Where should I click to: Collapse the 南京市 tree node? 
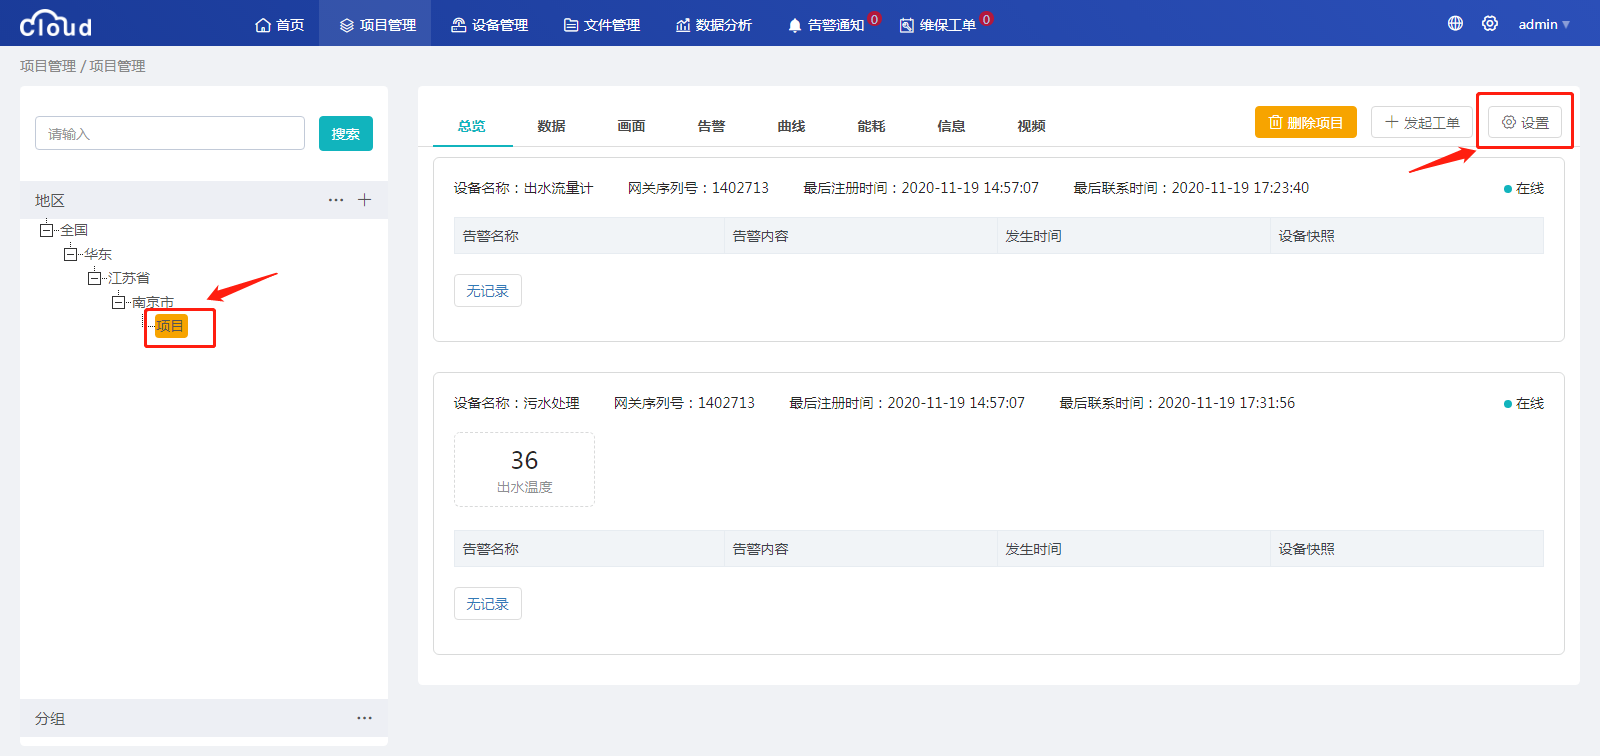pos(118,302)
